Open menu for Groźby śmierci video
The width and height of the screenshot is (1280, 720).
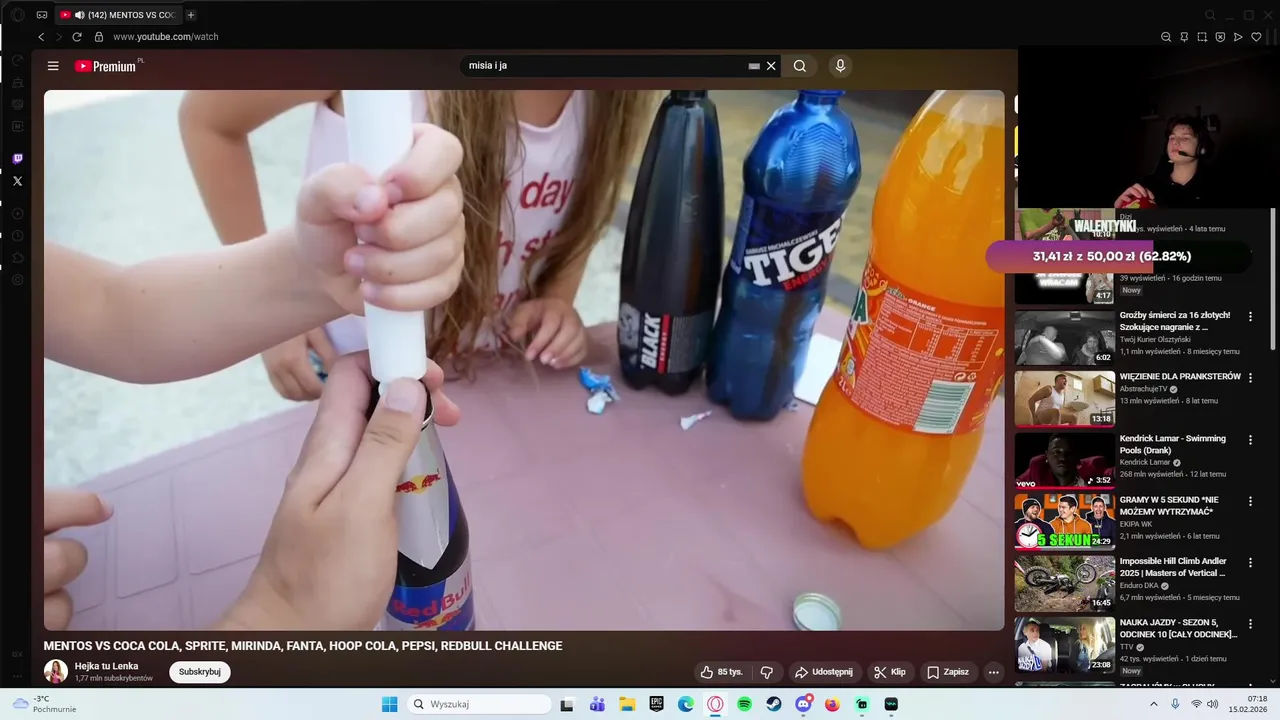tap(1250, 316)
